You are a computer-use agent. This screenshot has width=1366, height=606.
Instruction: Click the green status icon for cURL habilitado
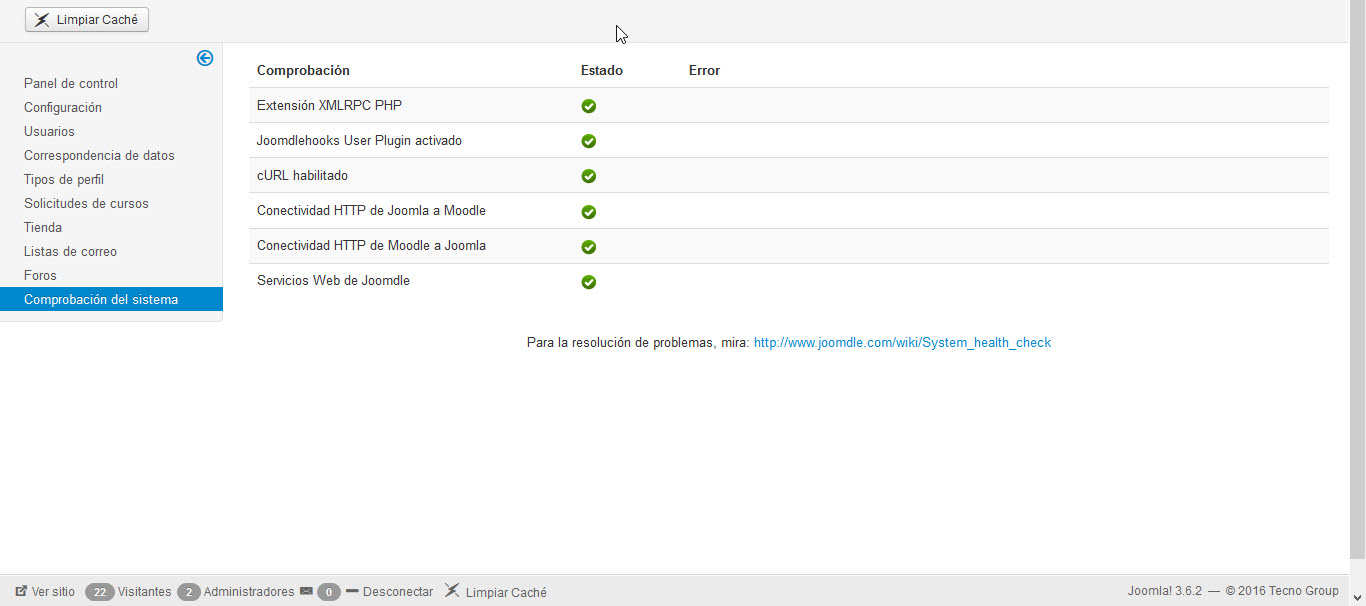[x=589, y=176]
